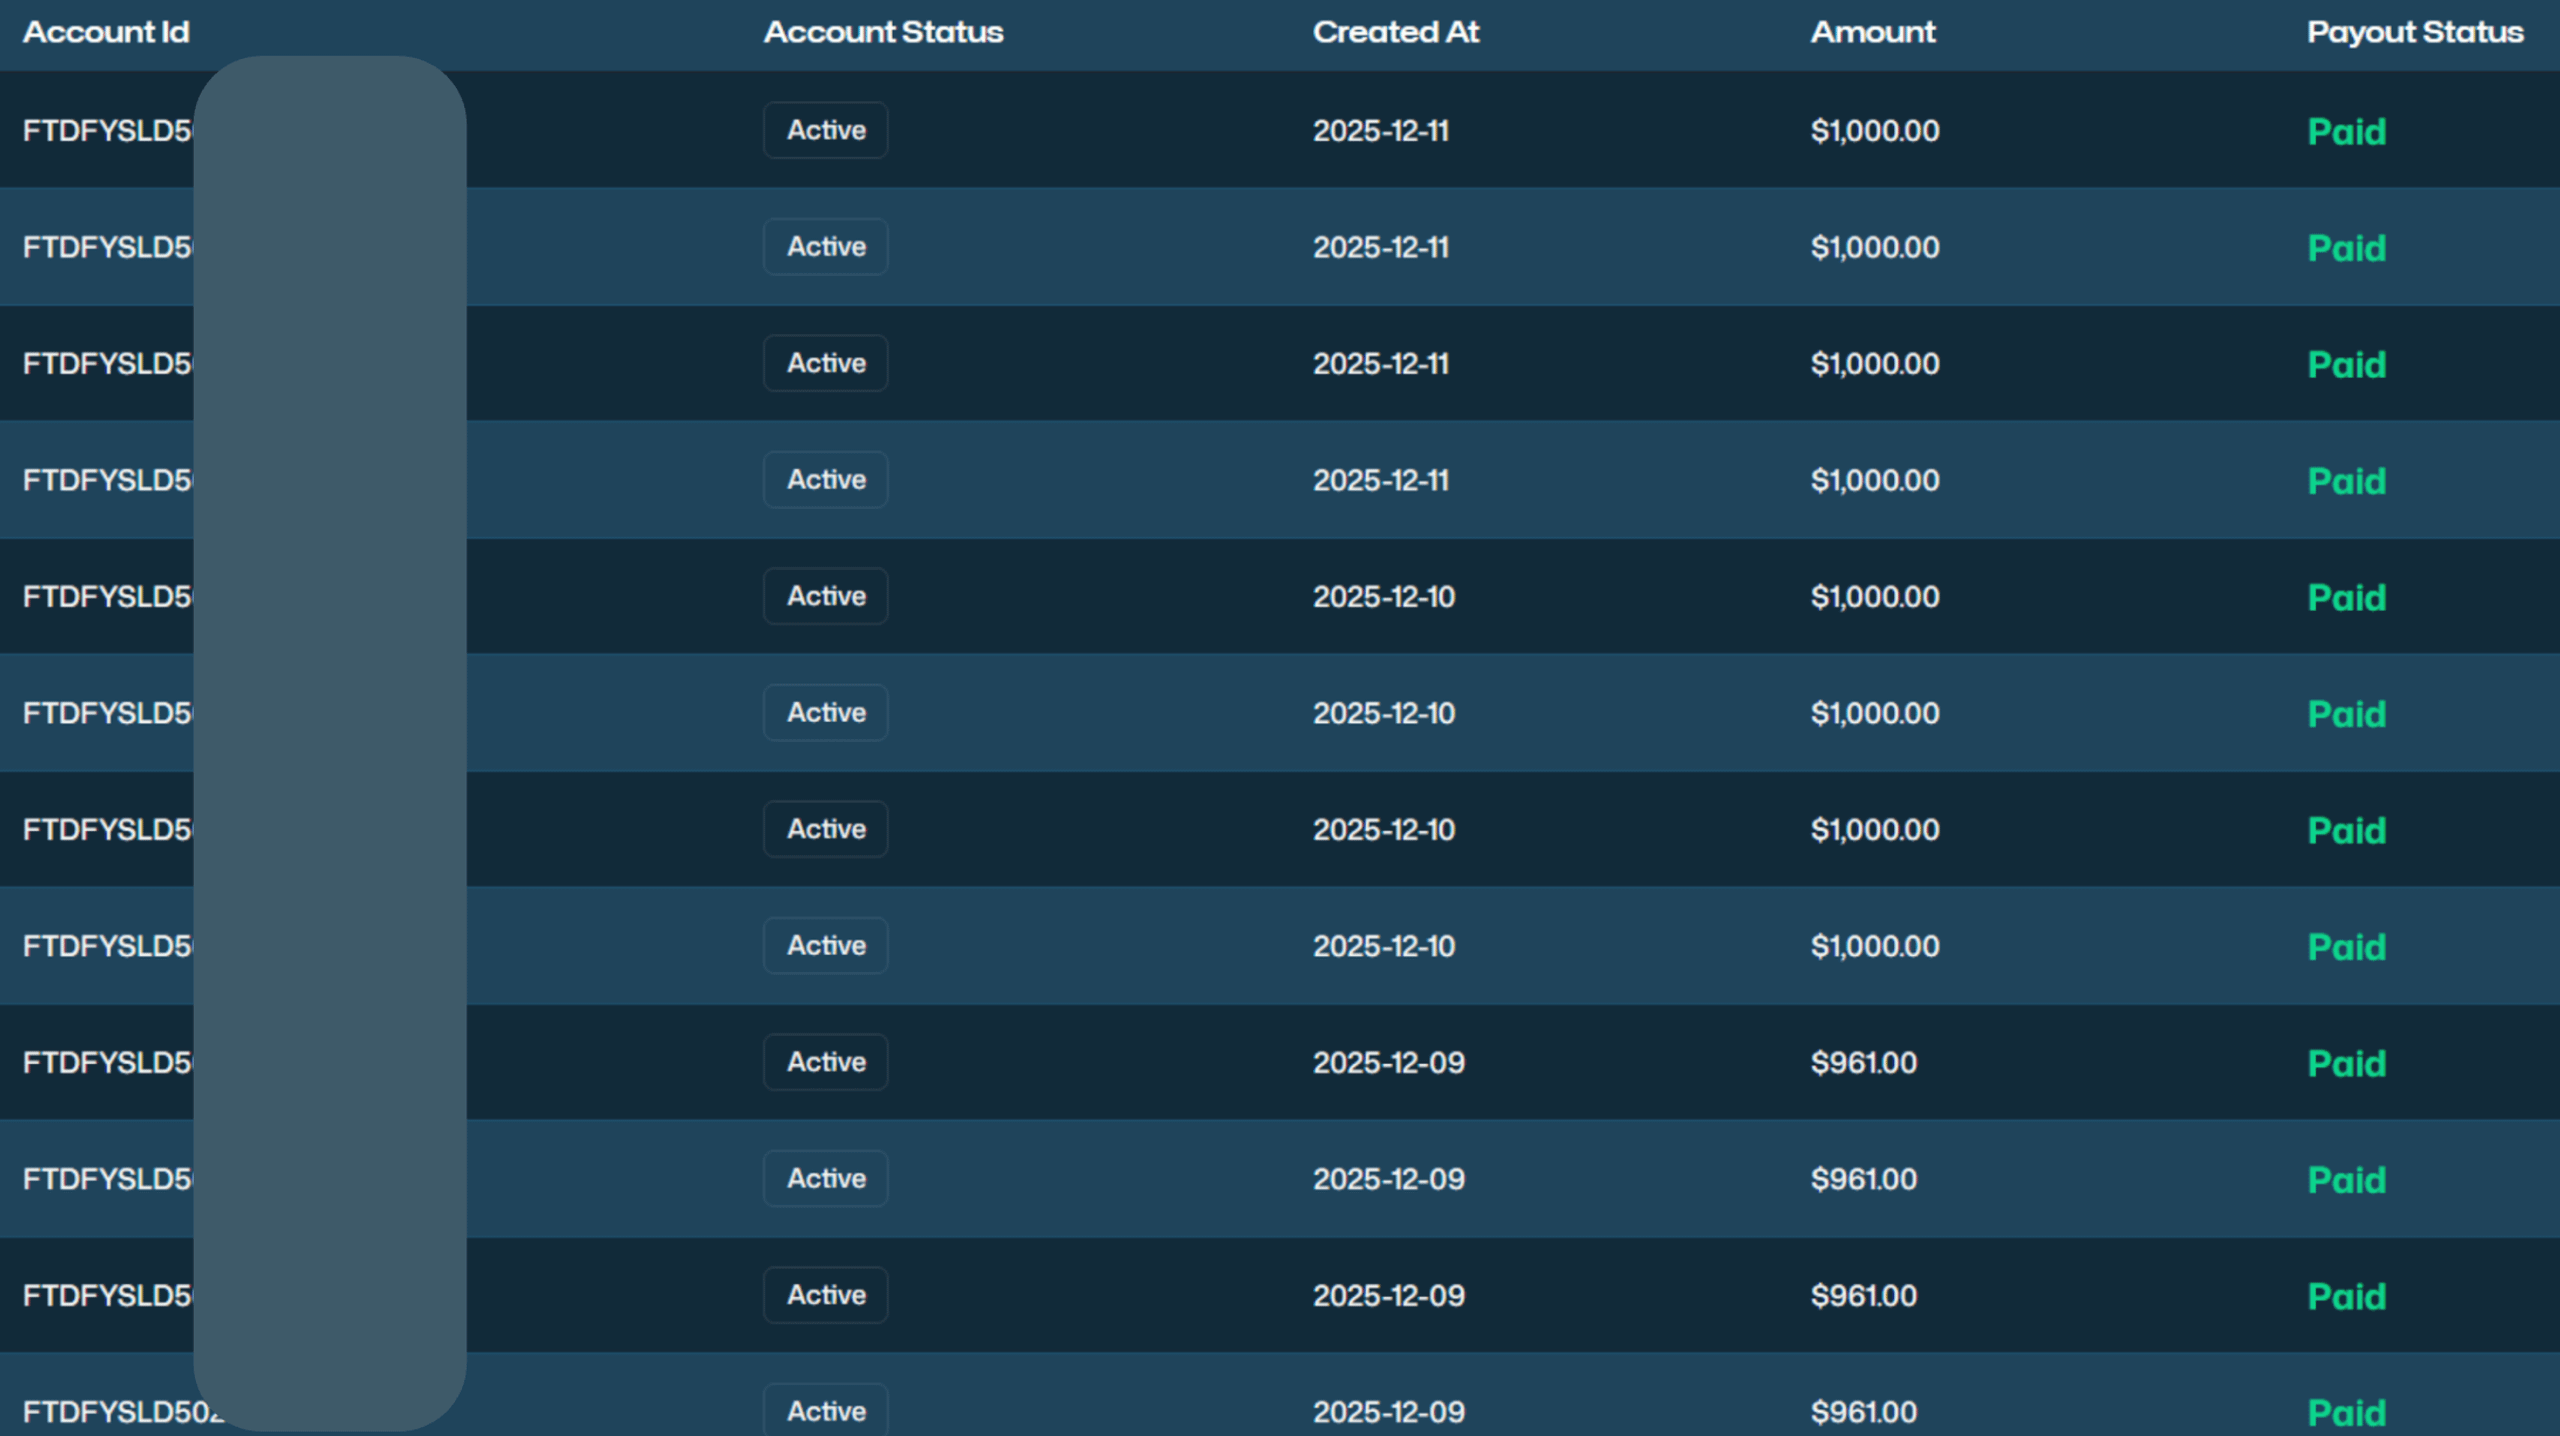Image resolution: width=2560 pixels, height=1436 pixels.
Task: Click Paid status in the first 2025-12-10 row
Action: click(2346, 597)
